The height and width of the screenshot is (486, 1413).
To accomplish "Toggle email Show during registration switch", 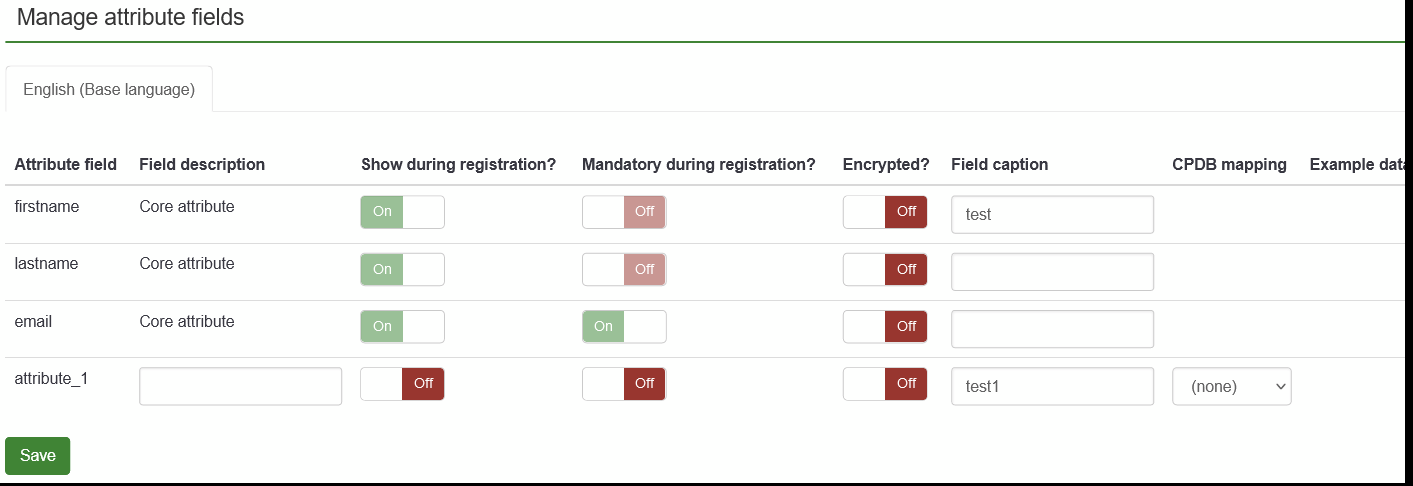I will pyautogui.click(x=402, y=326).
